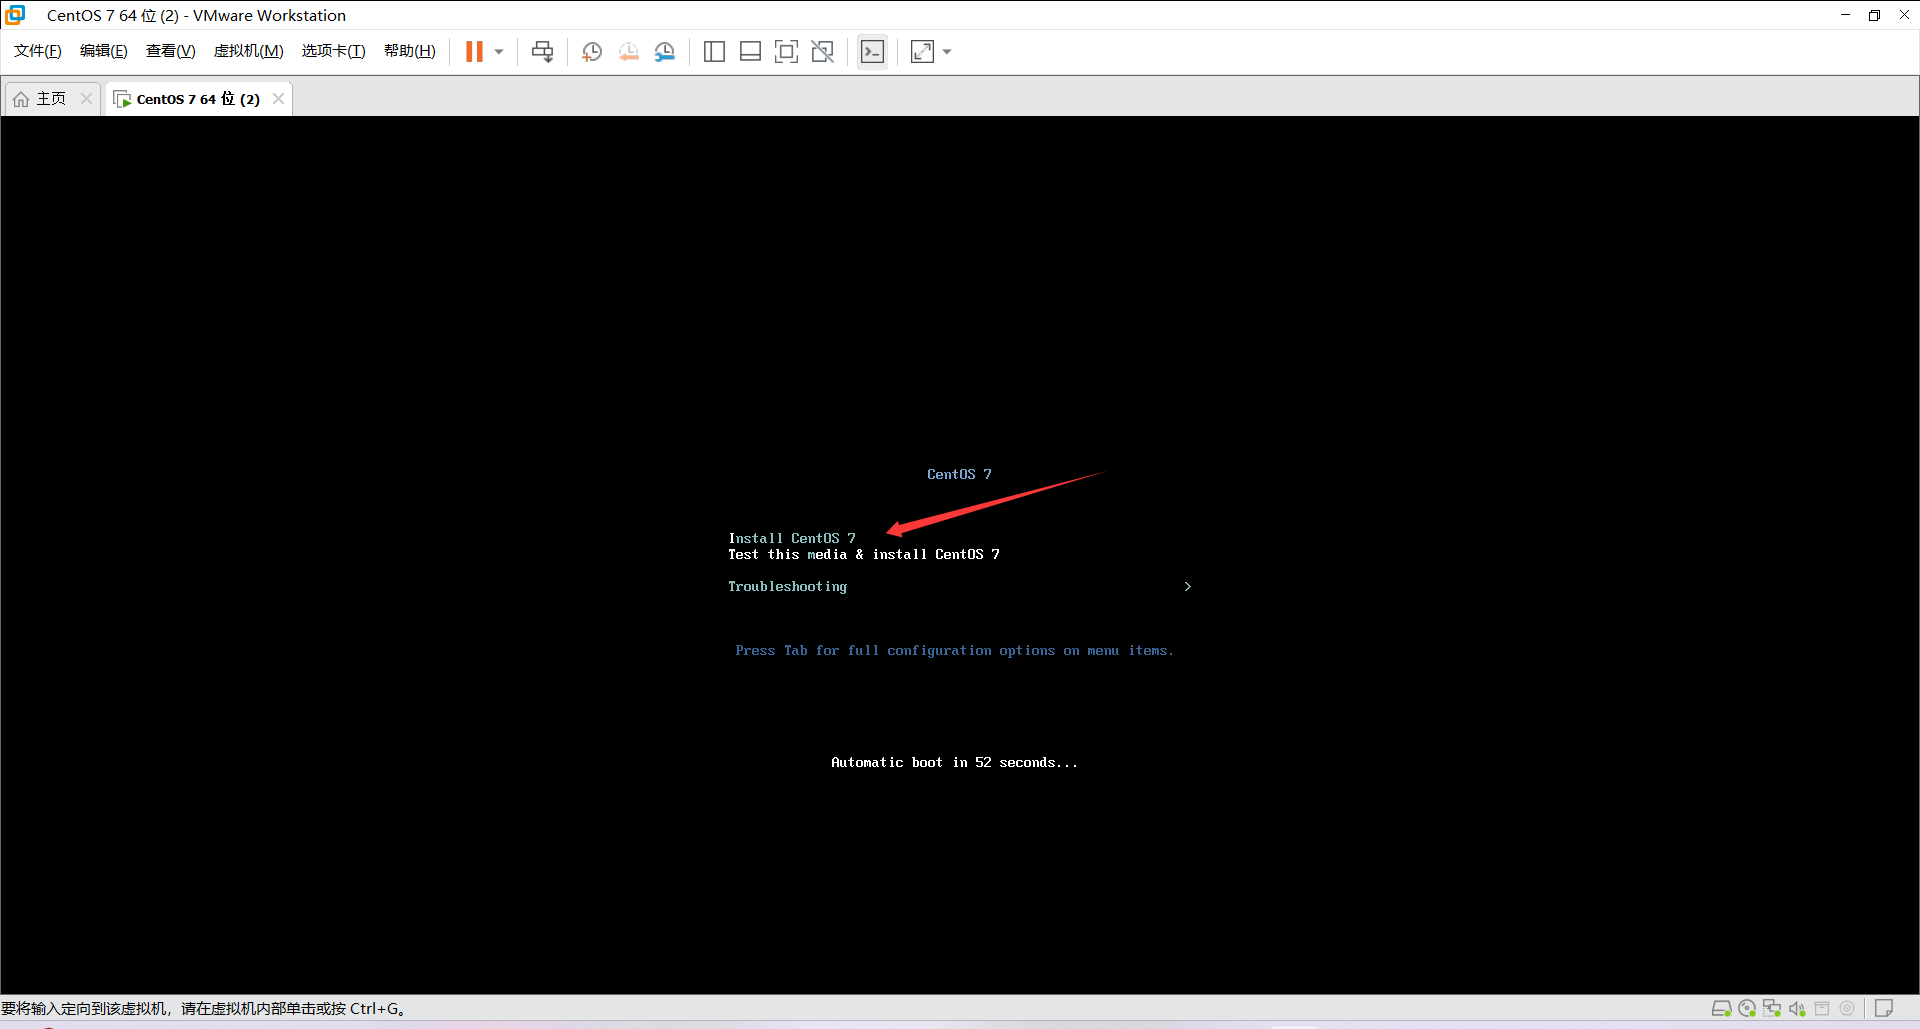The height and width of the screenshot is (1029, 1920).
Task: Click the stretch guest display icon
Action: pyautogui.click(x=922, y=52)
